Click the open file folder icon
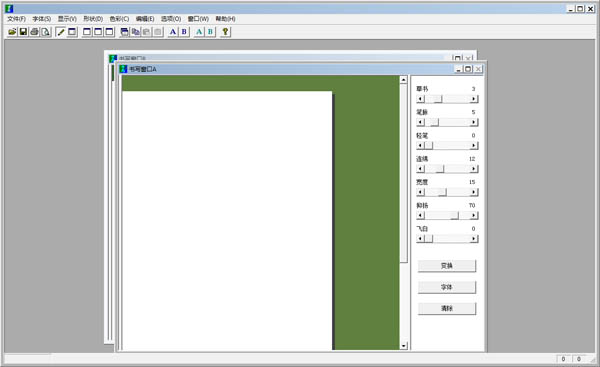The width and height of the screenshot is (600, 367). tap(12, 32)
